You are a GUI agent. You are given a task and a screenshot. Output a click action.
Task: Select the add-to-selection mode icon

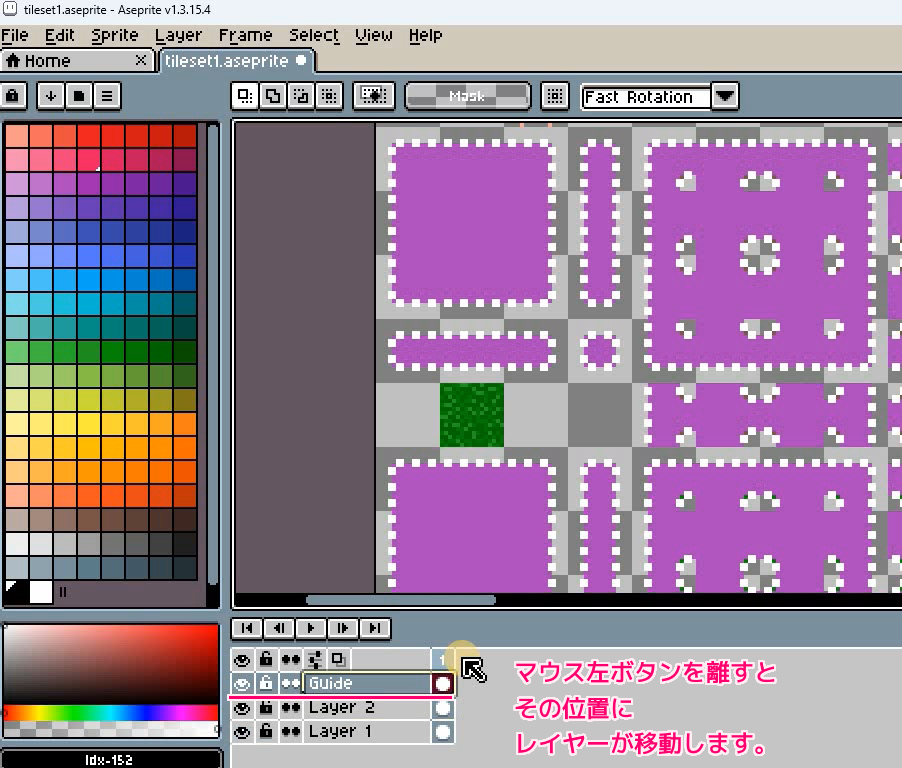271,96
